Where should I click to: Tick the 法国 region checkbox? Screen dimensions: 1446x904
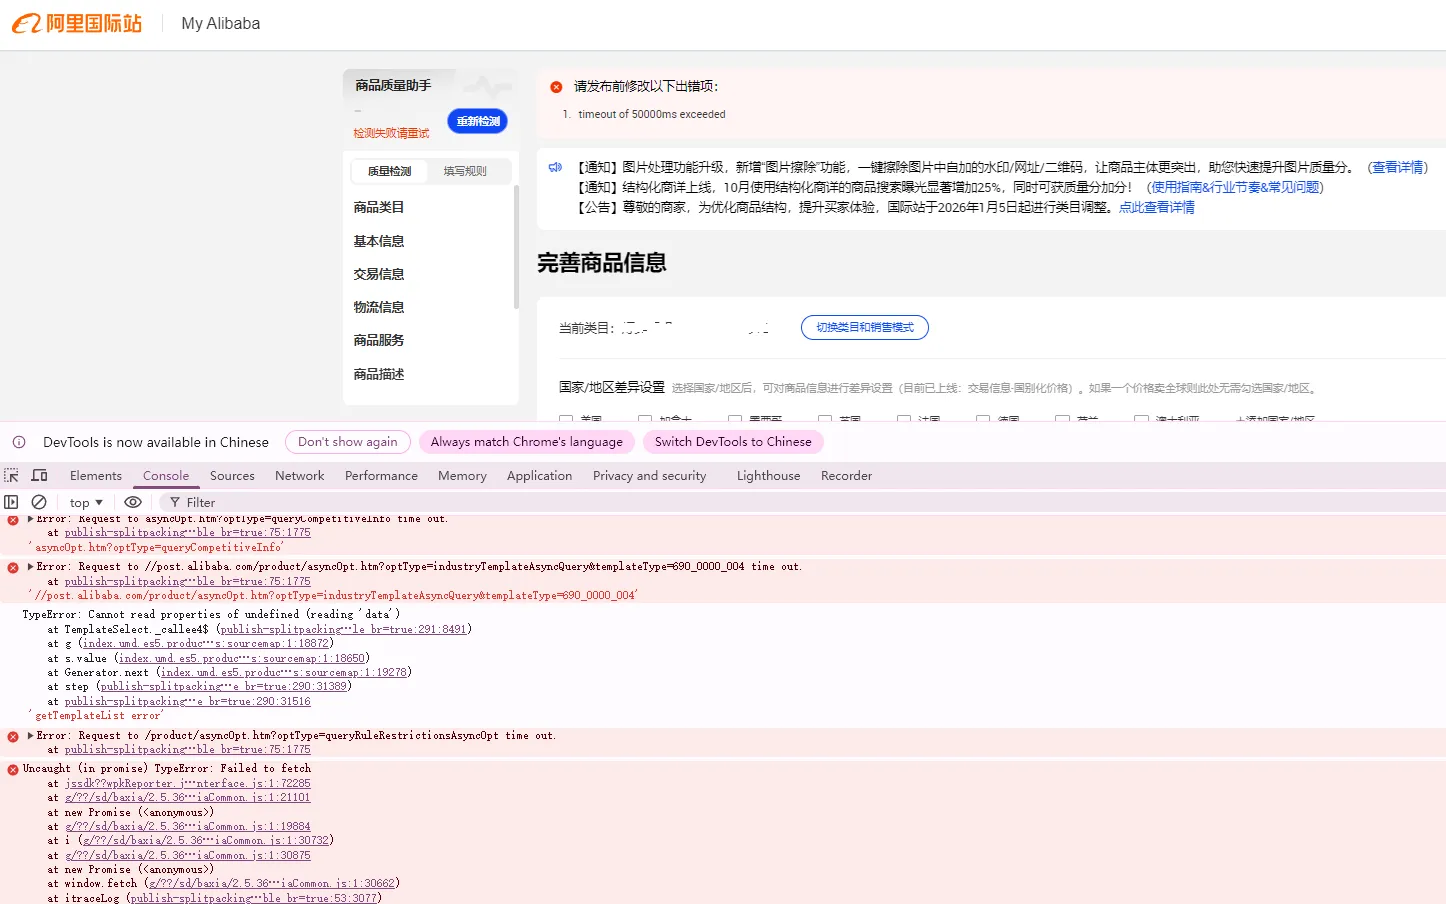pyautogui.click(x=903, y=418)
